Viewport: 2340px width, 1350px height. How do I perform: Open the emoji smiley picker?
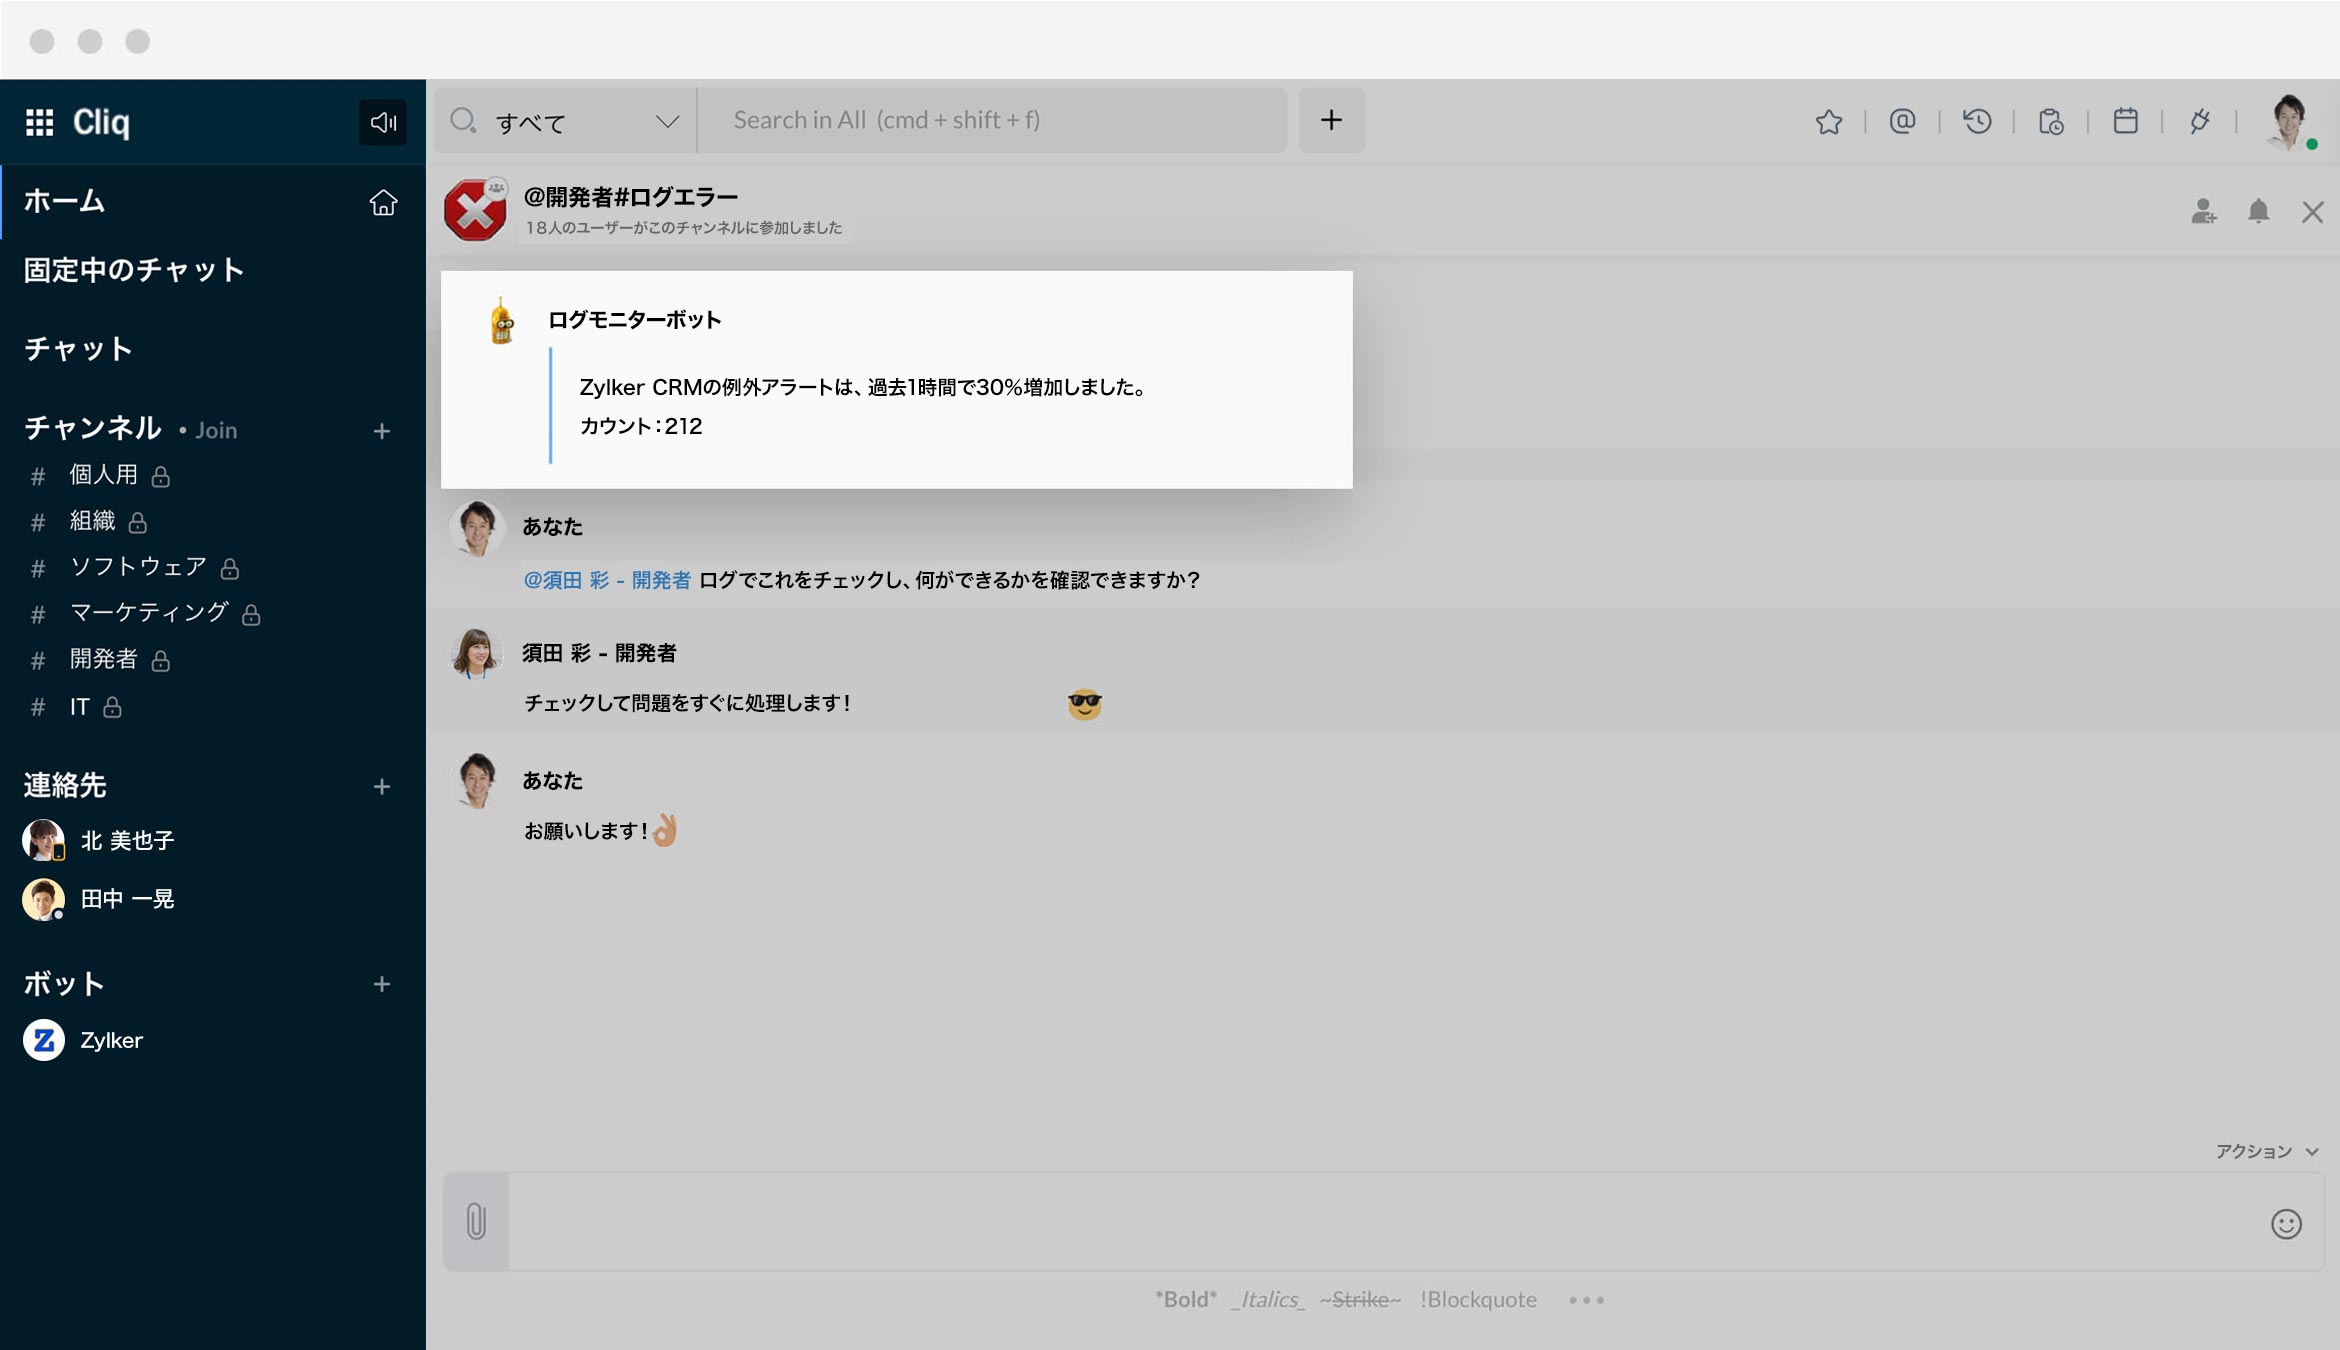pyautogui.click(x=2286, y=1224)
